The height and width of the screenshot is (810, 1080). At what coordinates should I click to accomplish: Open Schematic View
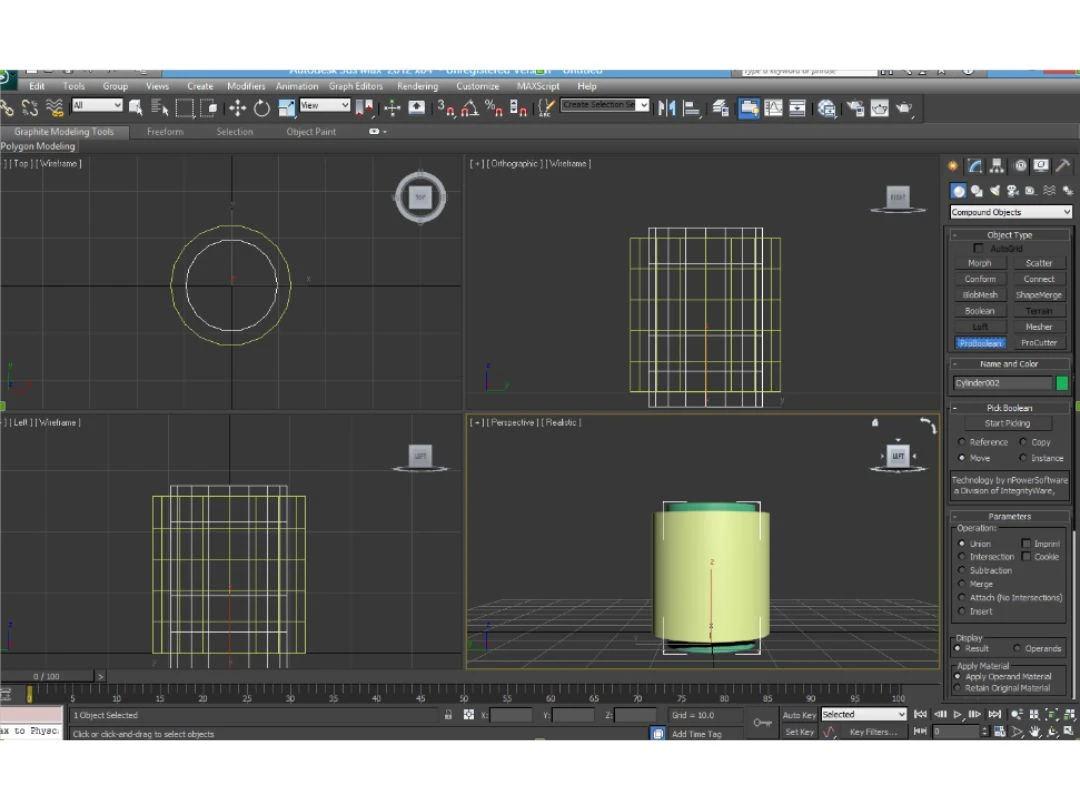798,107
